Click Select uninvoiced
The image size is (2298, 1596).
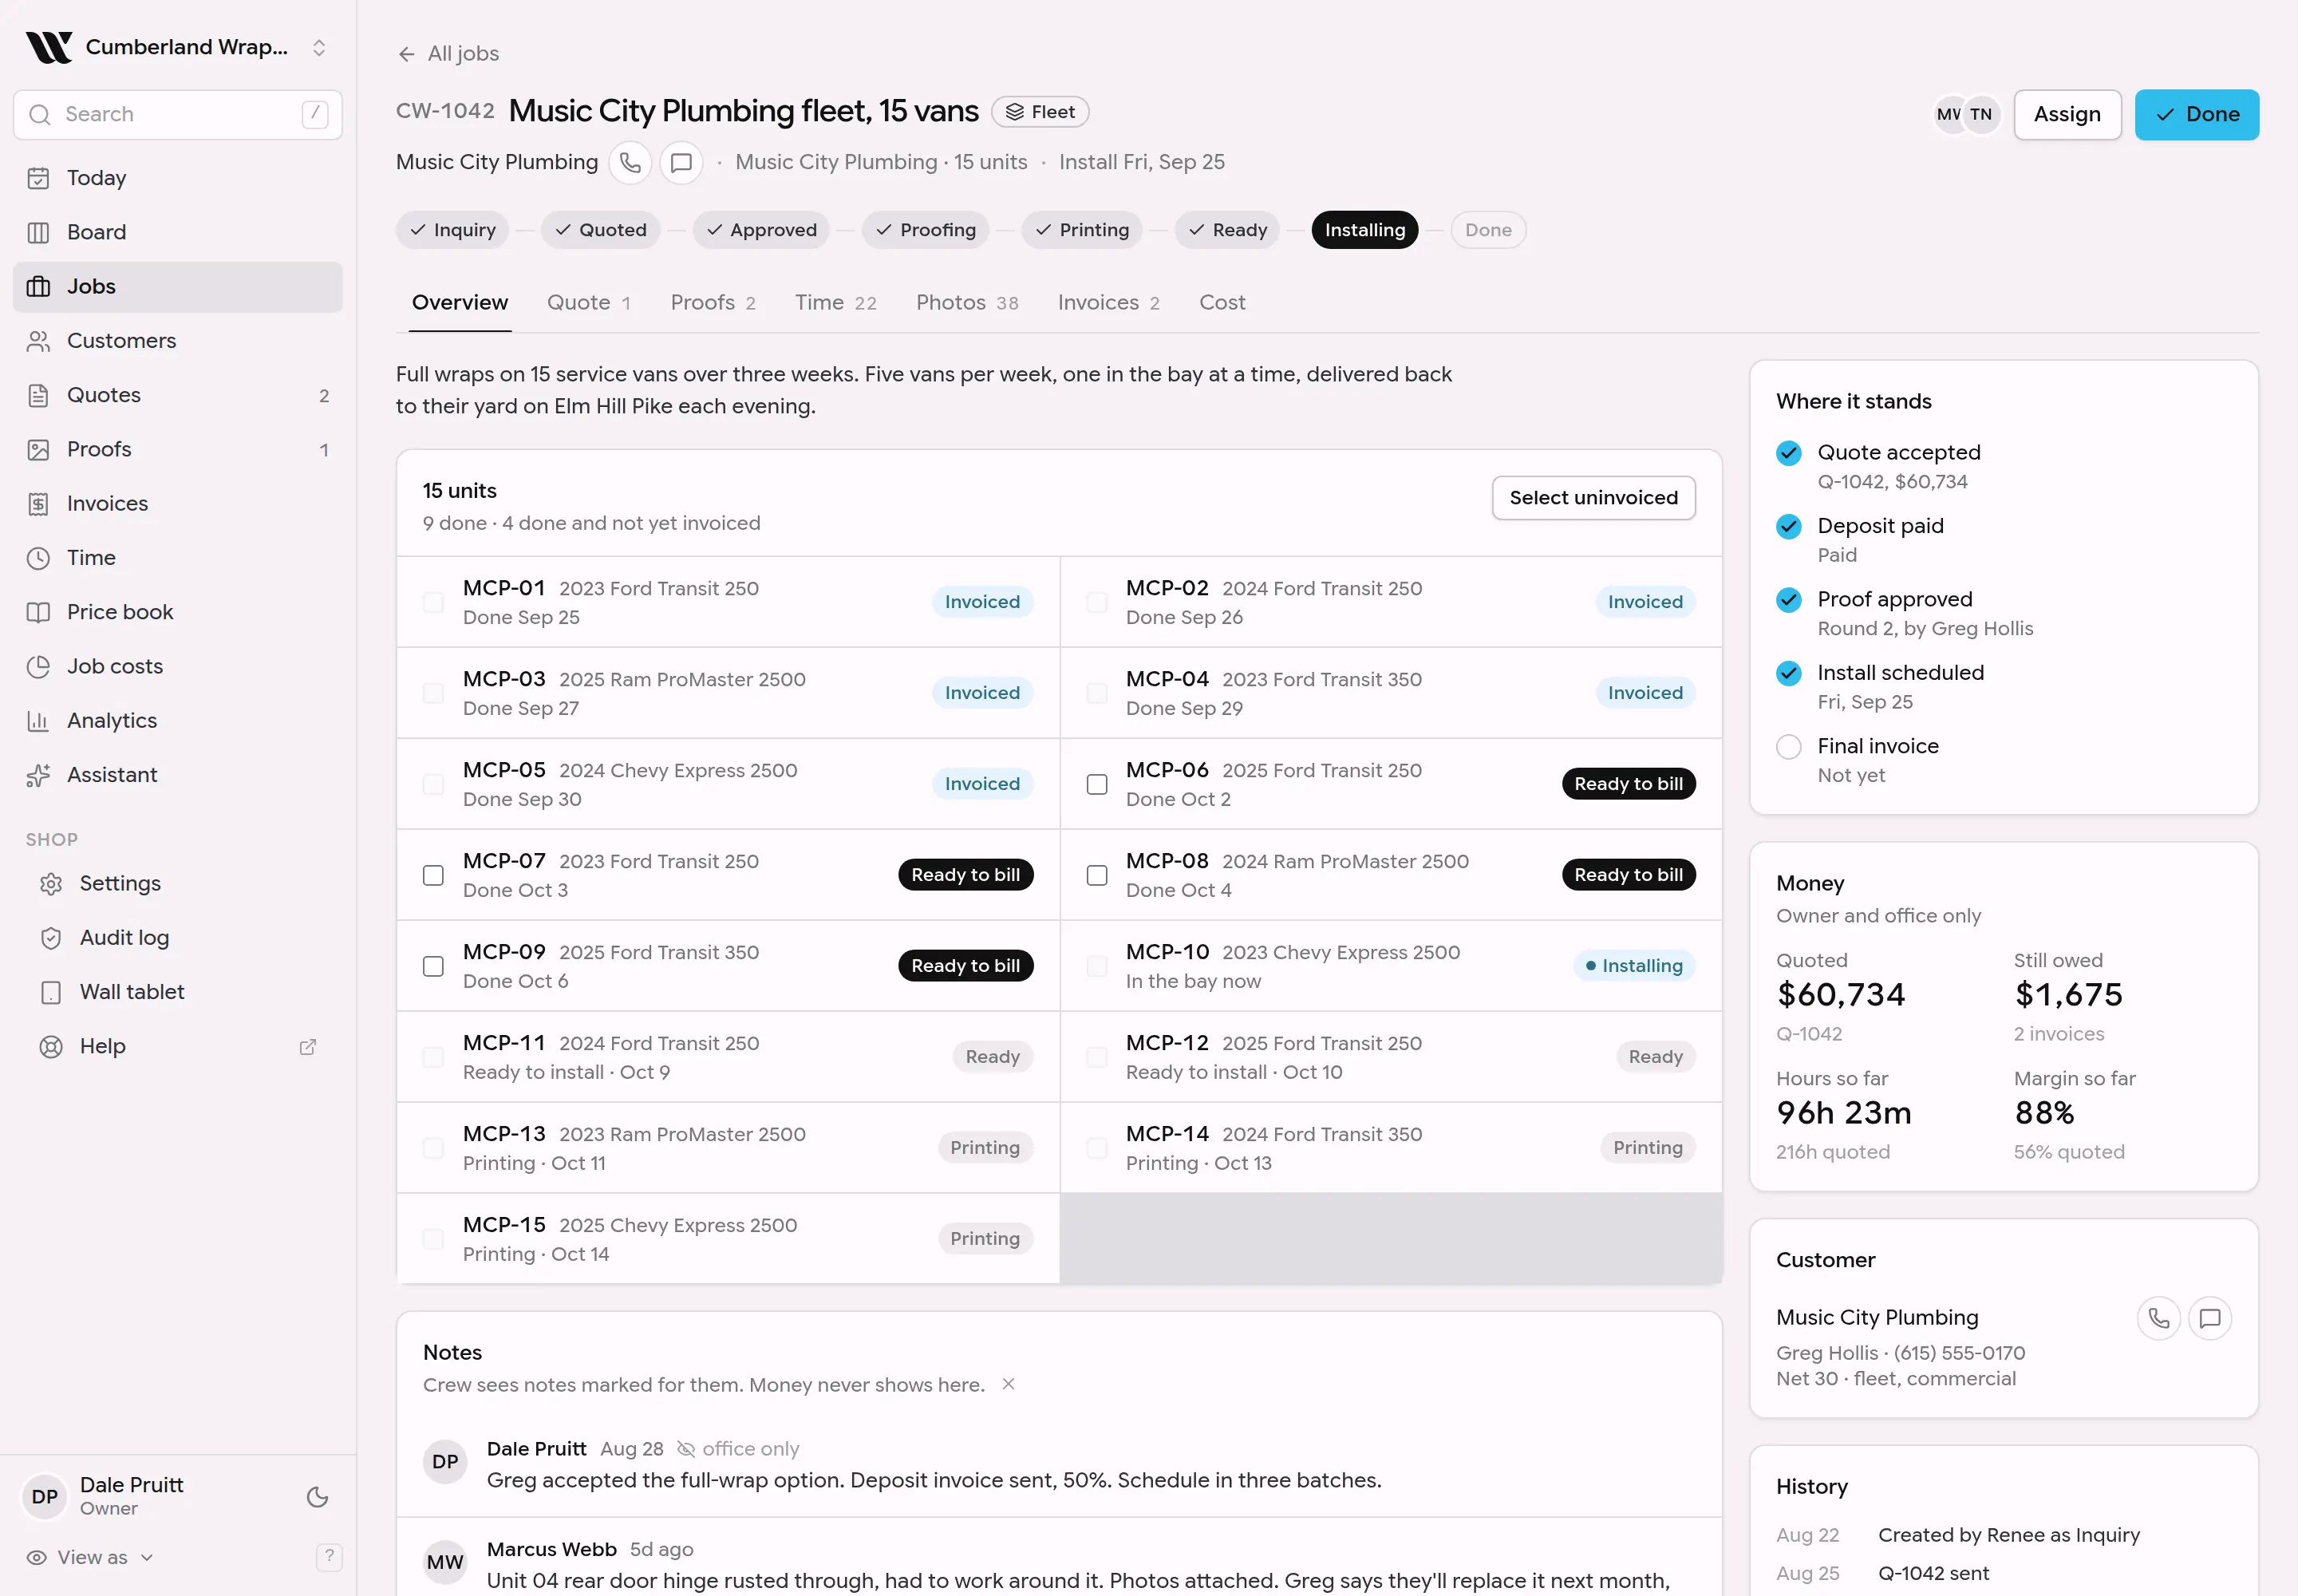1593,498
